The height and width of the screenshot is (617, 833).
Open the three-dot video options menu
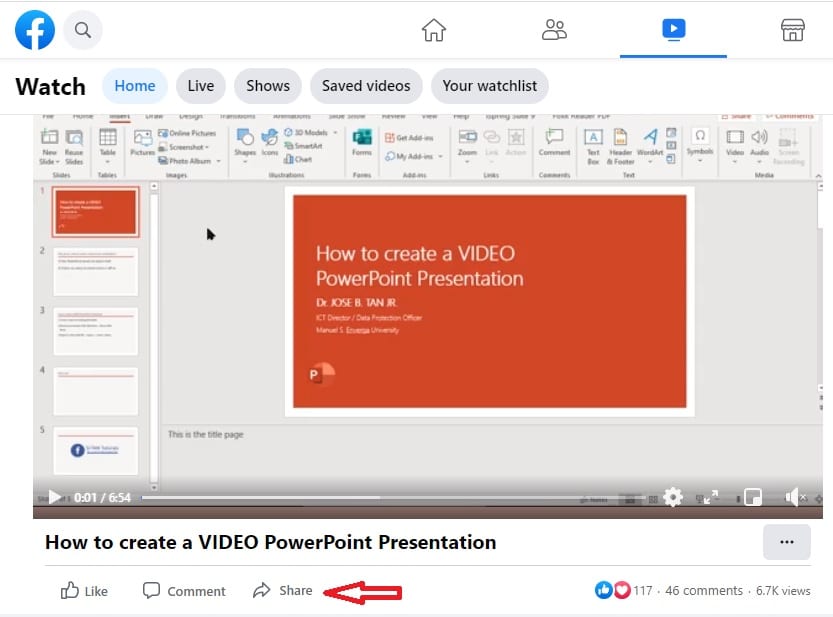787,542
